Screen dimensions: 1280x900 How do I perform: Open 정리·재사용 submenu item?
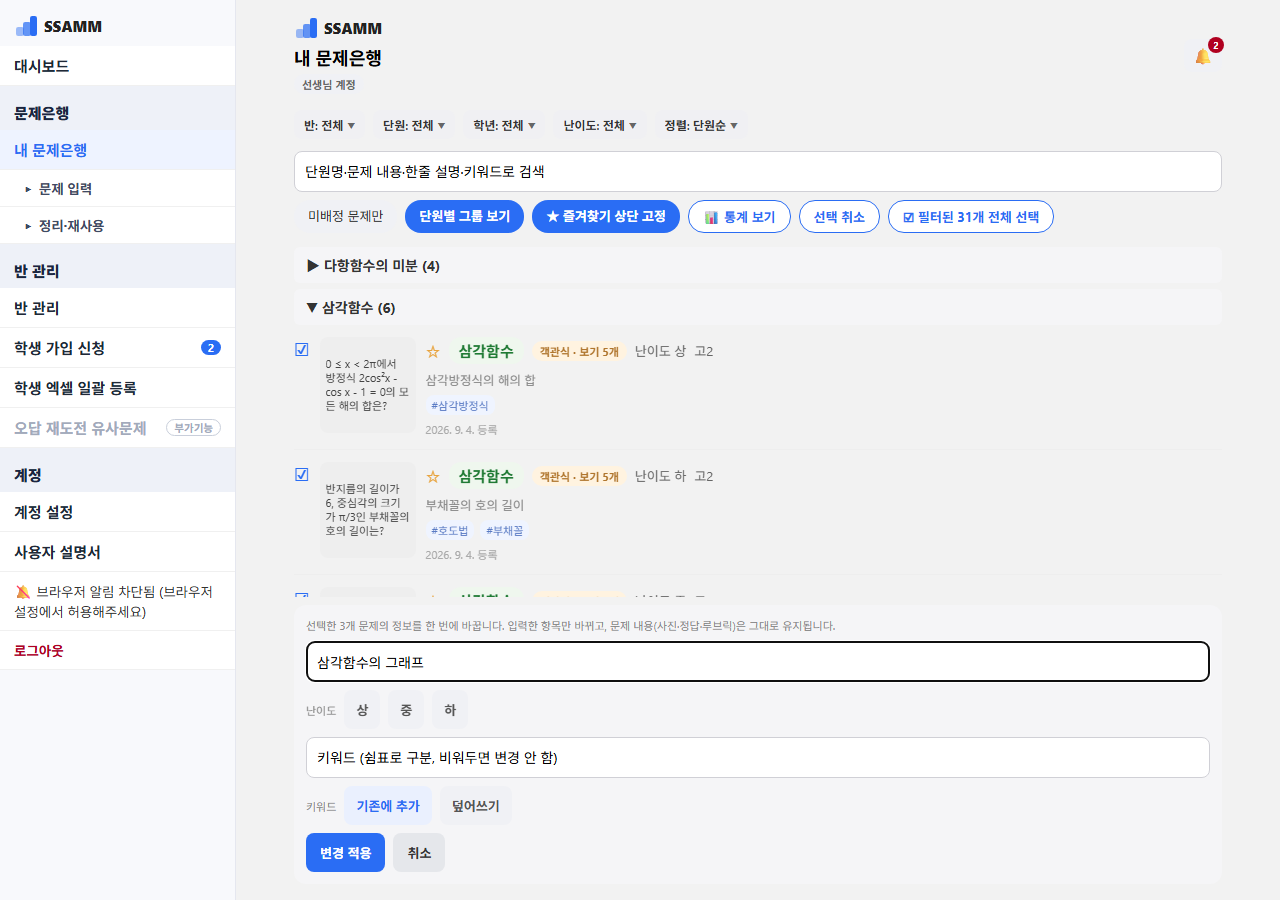[118, 226]
